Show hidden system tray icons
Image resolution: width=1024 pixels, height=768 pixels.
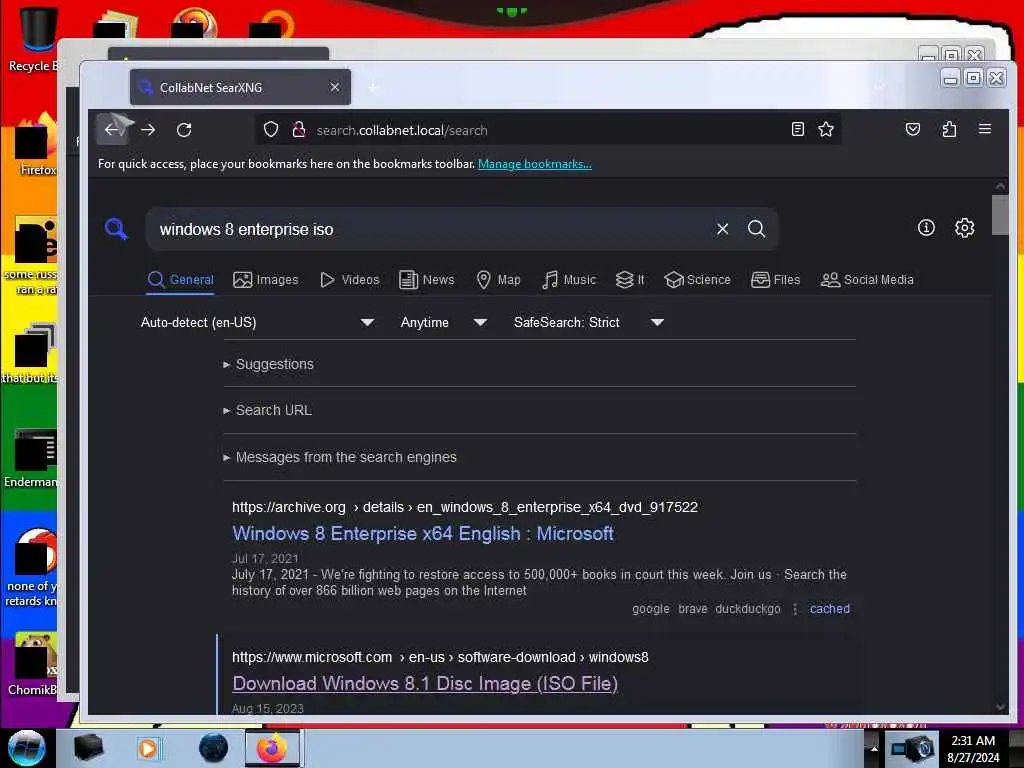(x=874, y=748)
